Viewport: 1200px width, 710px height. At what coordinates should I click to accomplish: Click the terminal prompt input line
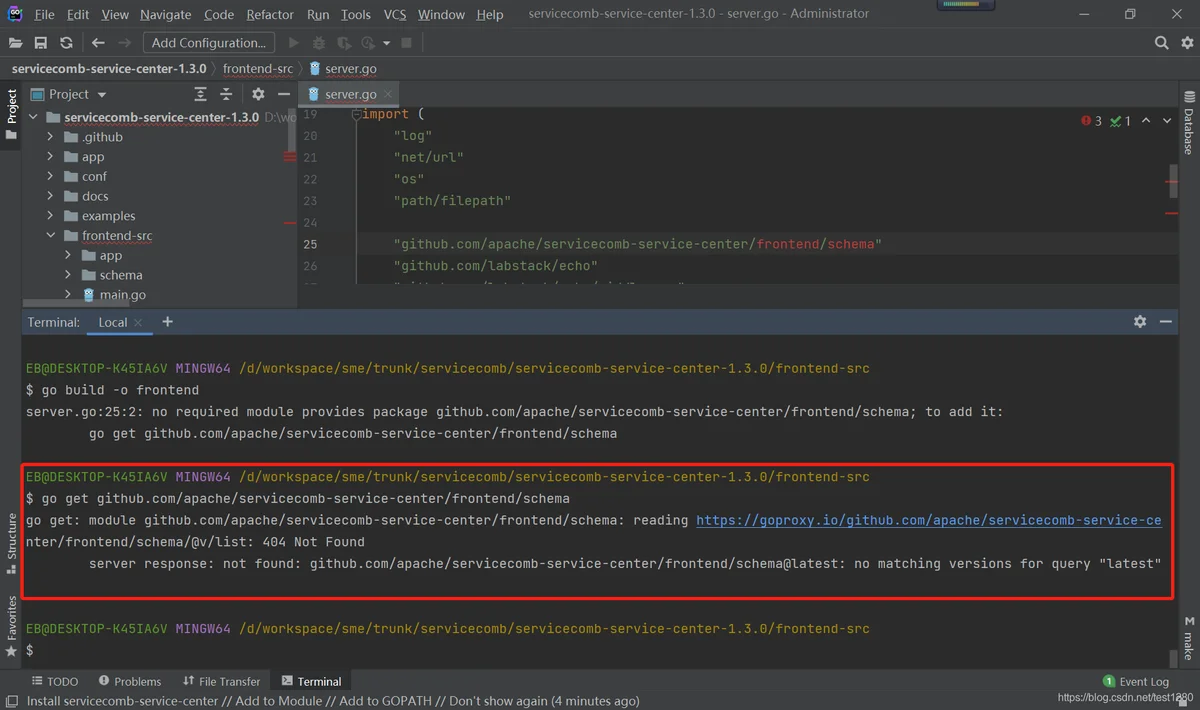click(596, 650)
